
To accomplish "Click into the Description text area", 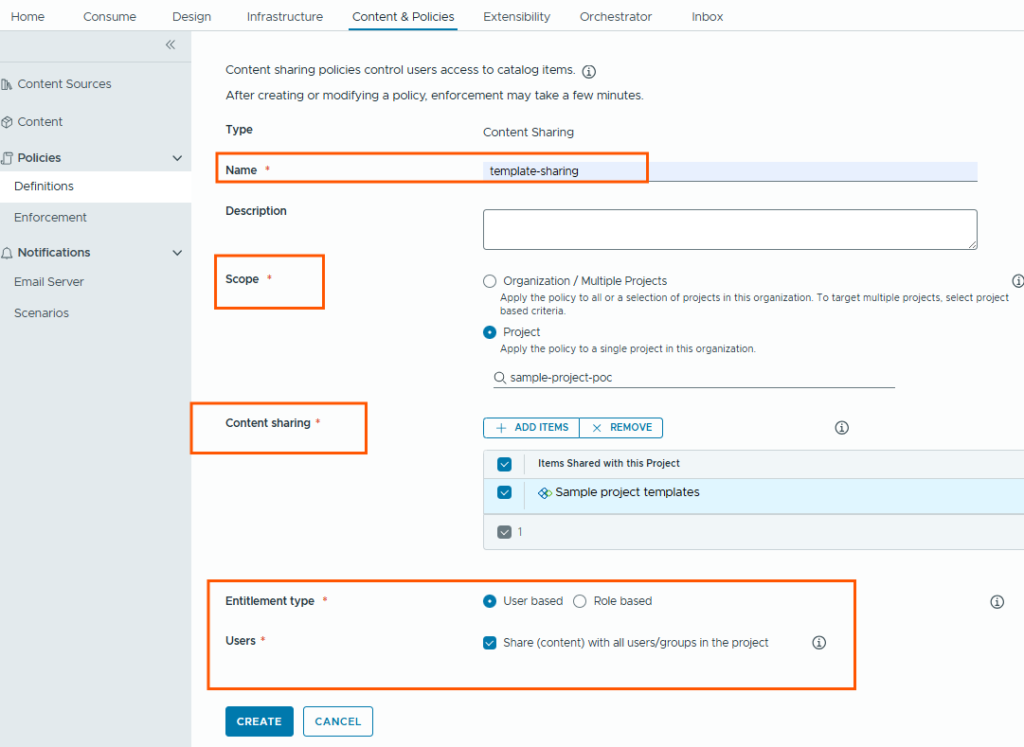I will [x=729, y=229].
